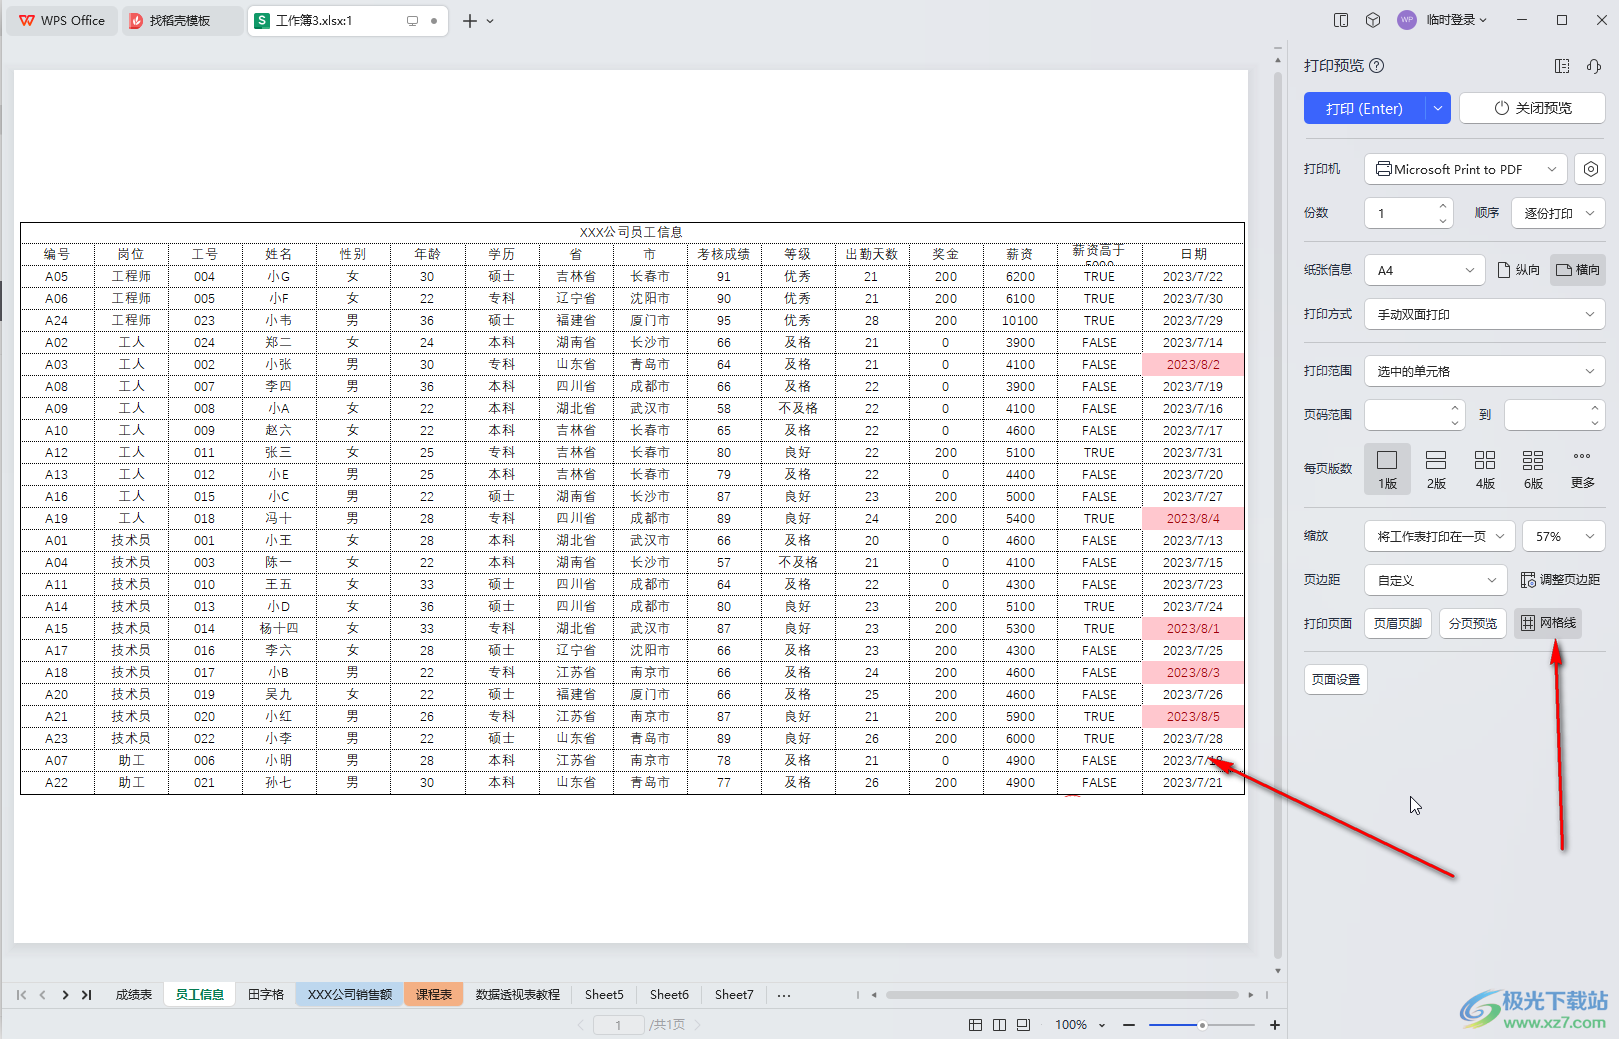Open the WPS Office home tab
Image resolution: width=1619 pixels, height=1039 pixels.
pos(62,21)
